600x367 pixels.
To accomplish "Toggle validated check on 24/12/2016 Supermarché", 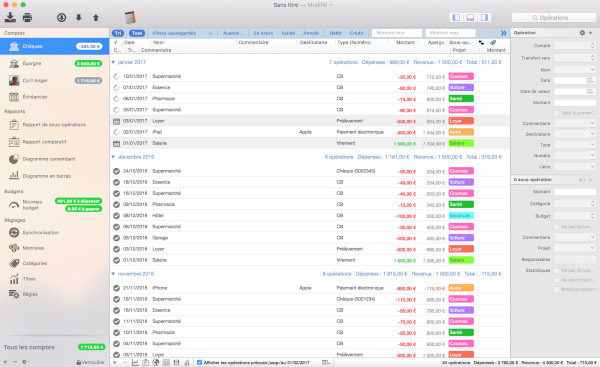I will 116,171.
